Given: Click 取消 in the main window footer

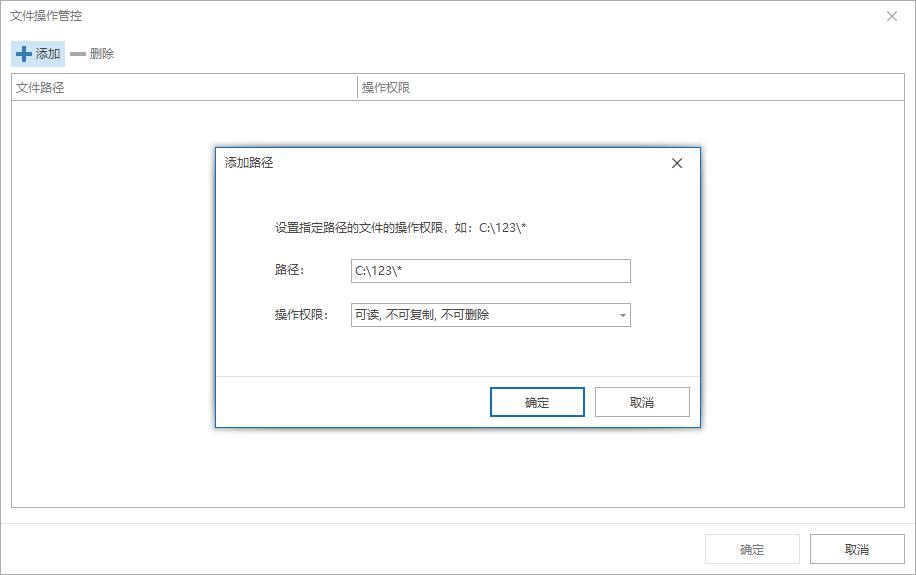Looking at the screenshot, I should [x=857, y=549].
